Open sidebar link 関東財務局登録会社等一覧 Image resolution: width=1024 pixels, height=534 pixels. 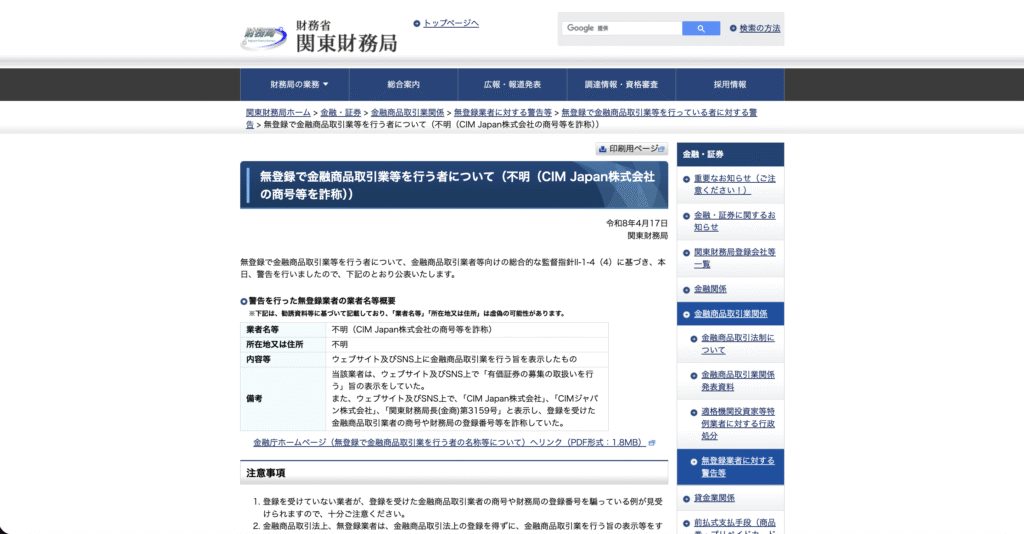point(735,258)
